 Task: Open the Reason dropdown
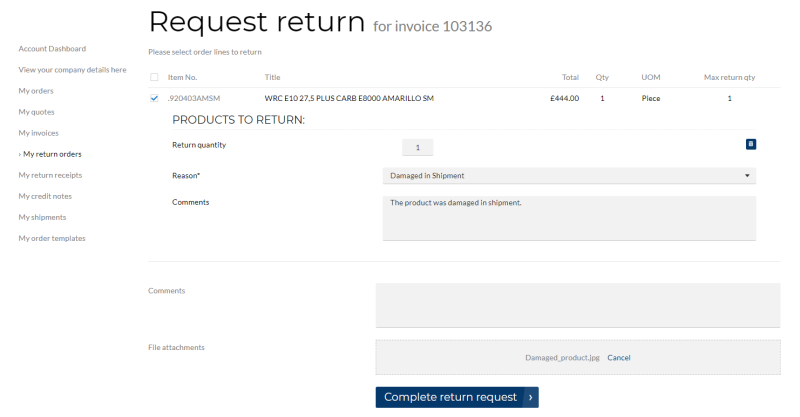click(x=569, y=176)
